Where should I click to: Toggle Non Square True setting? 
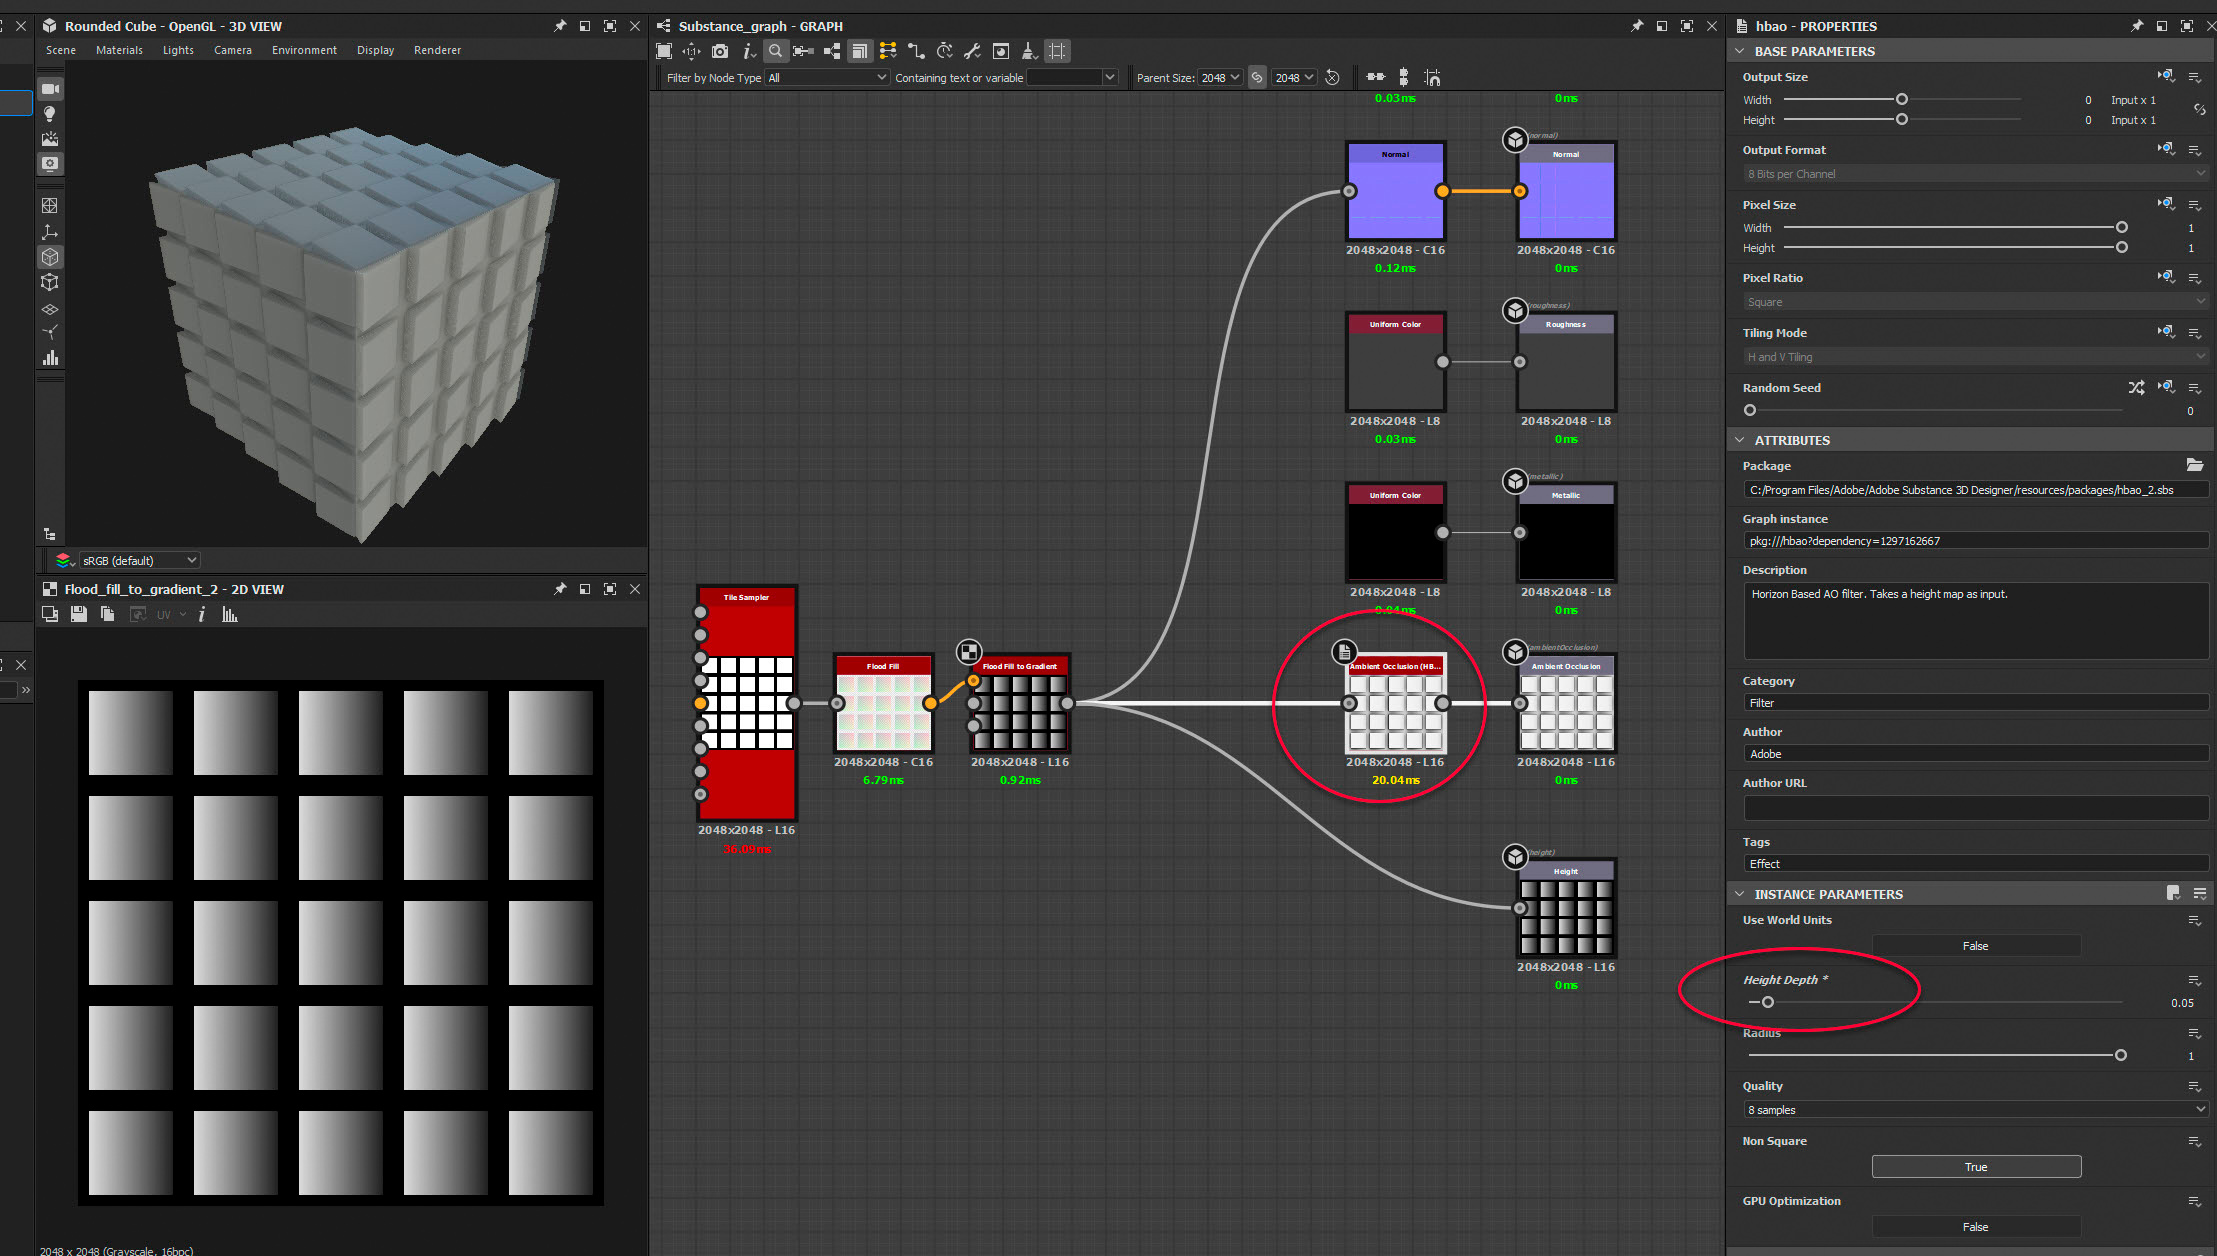pyautogui.click(x=1976, y=1166)
